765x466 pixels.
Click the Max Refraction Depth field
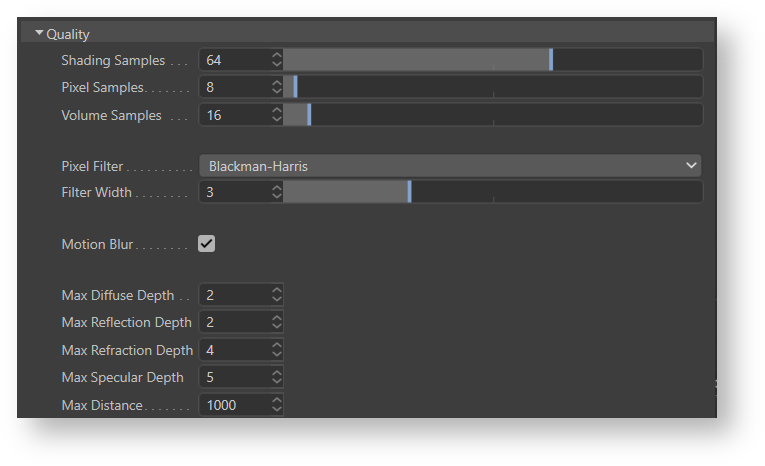(235, 350)
